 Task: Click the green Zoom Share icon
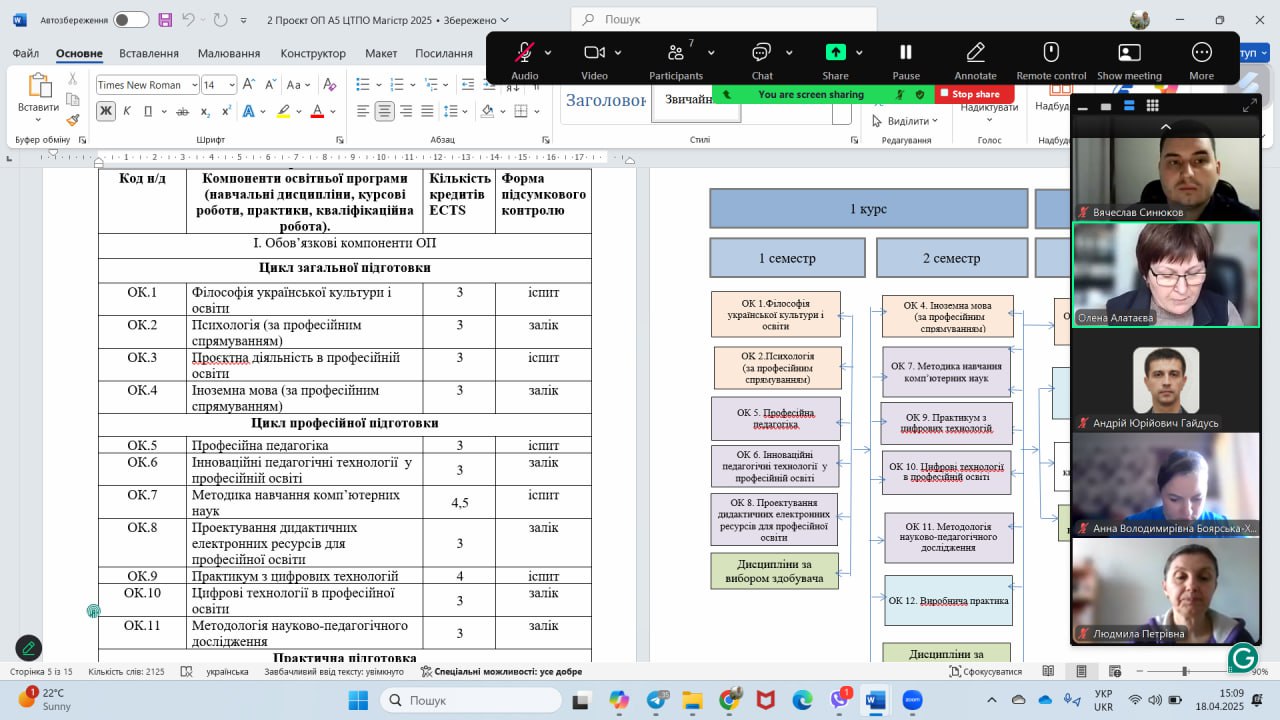pos(835,52)
